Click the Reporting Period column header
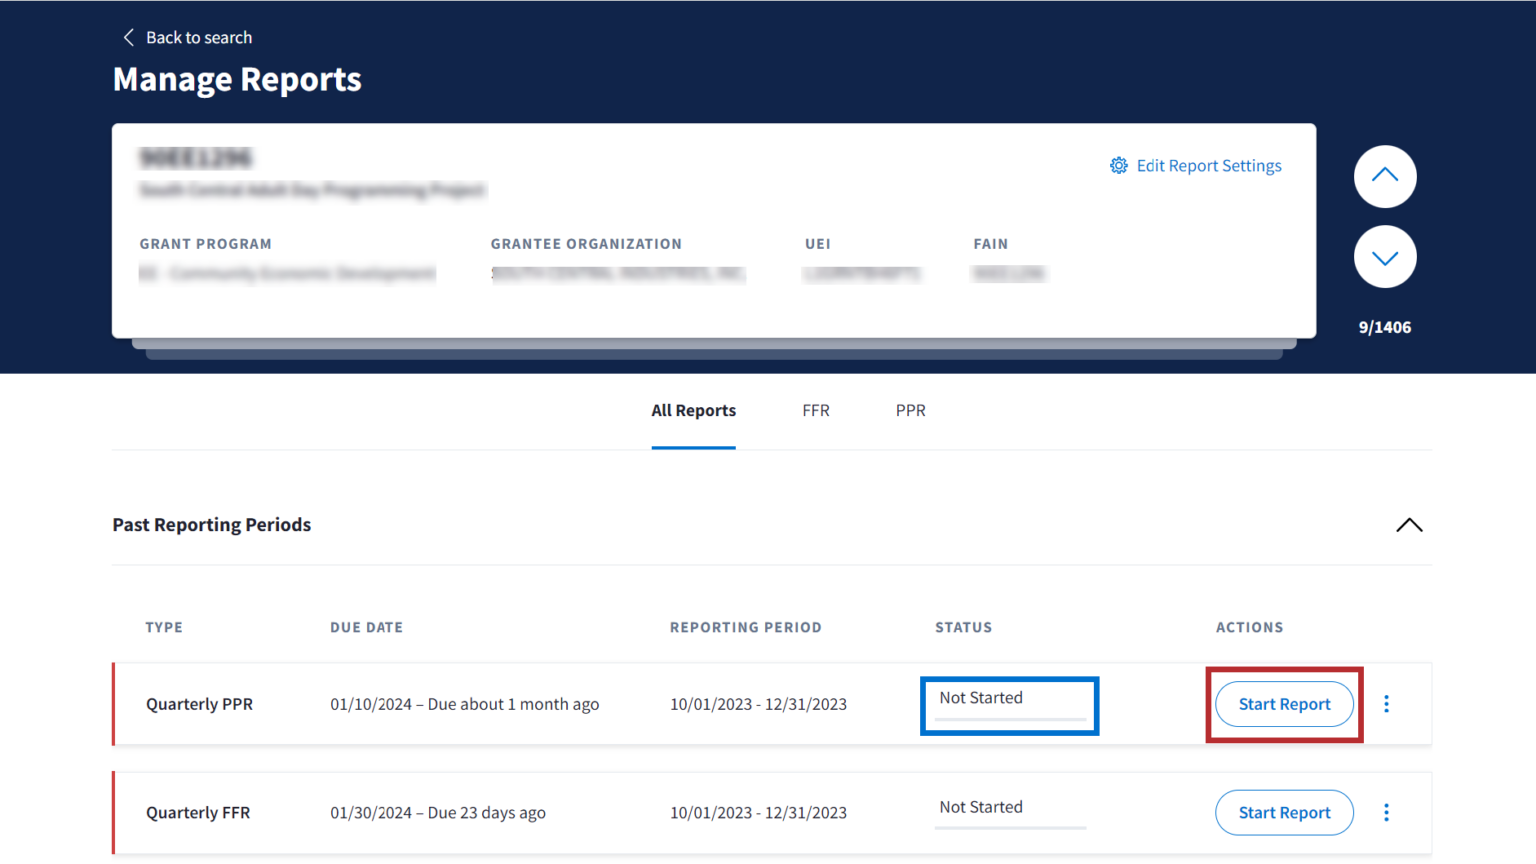Image resolution: width=1536 pixels, height=864 pixels. coord(745,628)
